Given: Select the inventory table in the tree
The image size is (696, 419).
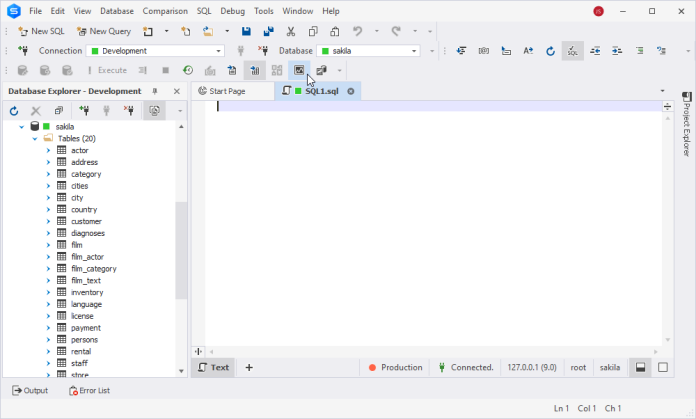Looking at the screenshot, I should click(87, 293).
